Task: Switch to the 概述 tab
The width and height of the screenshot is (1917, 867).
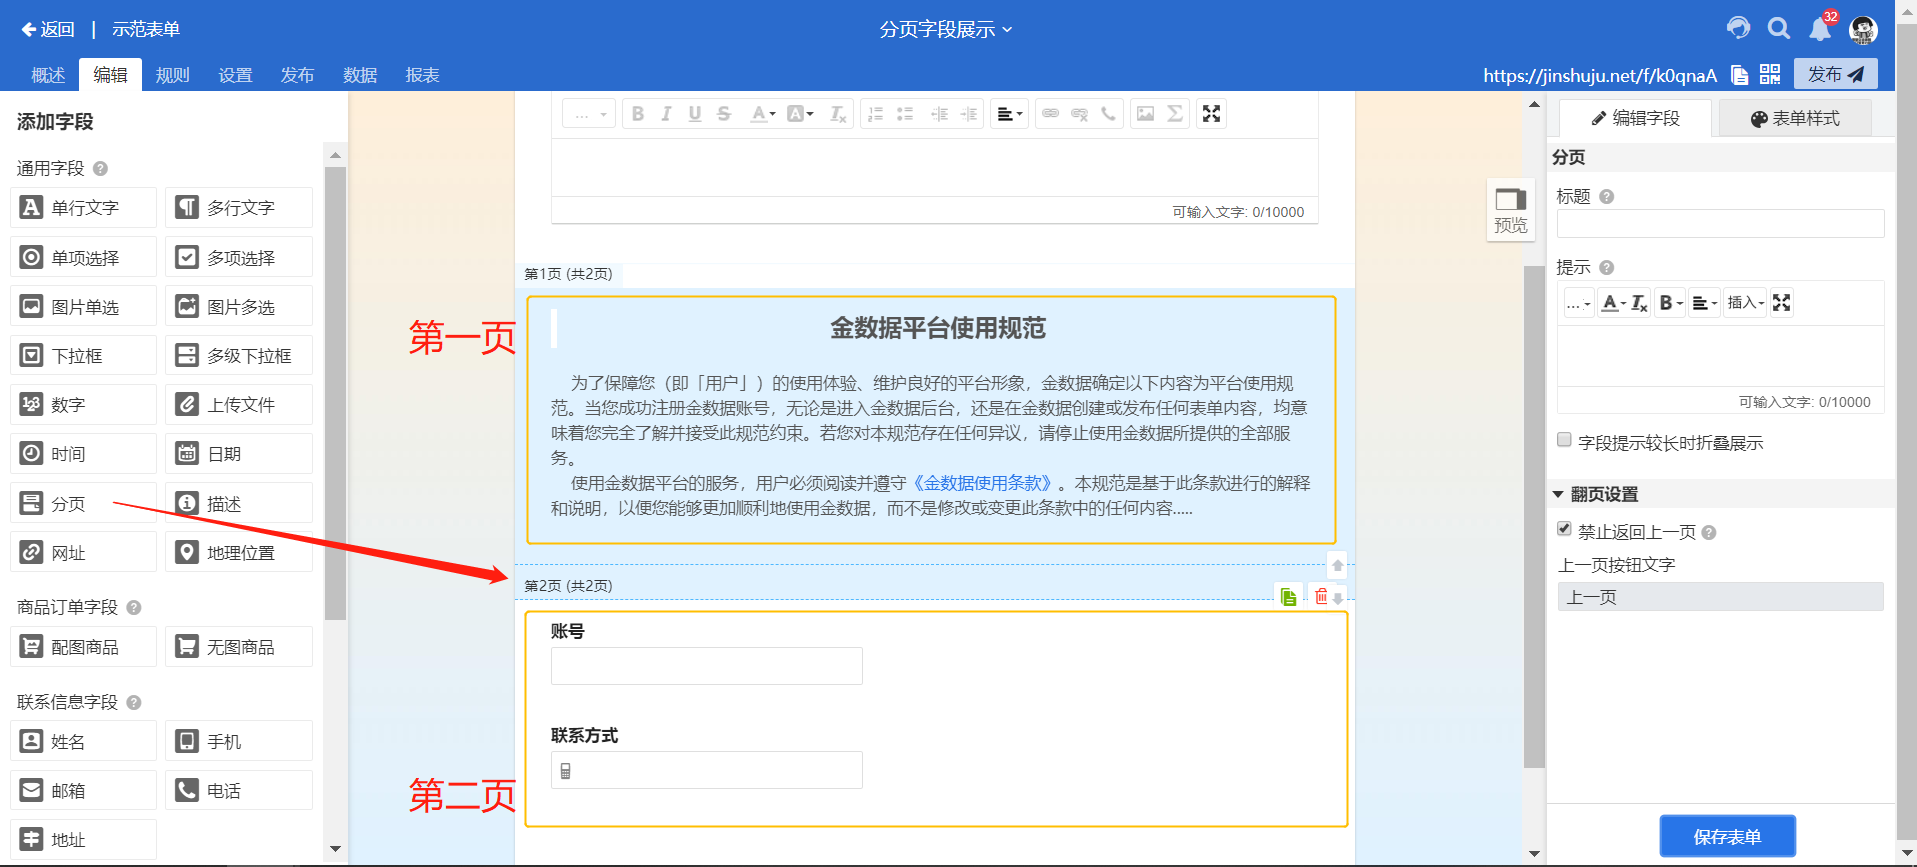Action: coord(48,75)
